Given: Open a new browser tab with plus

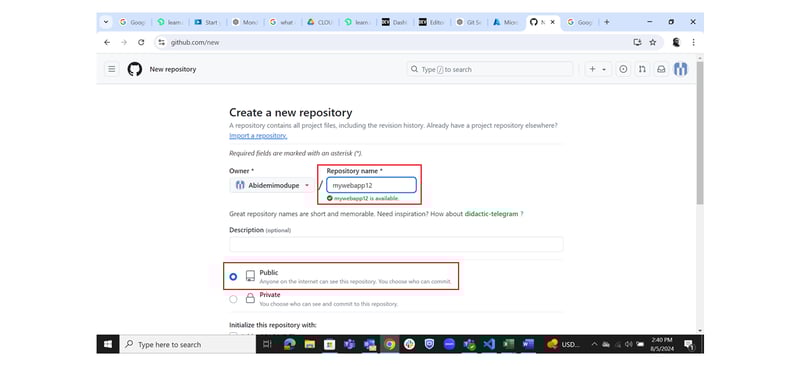Looking at the screenshot, I should coord(607,22).
